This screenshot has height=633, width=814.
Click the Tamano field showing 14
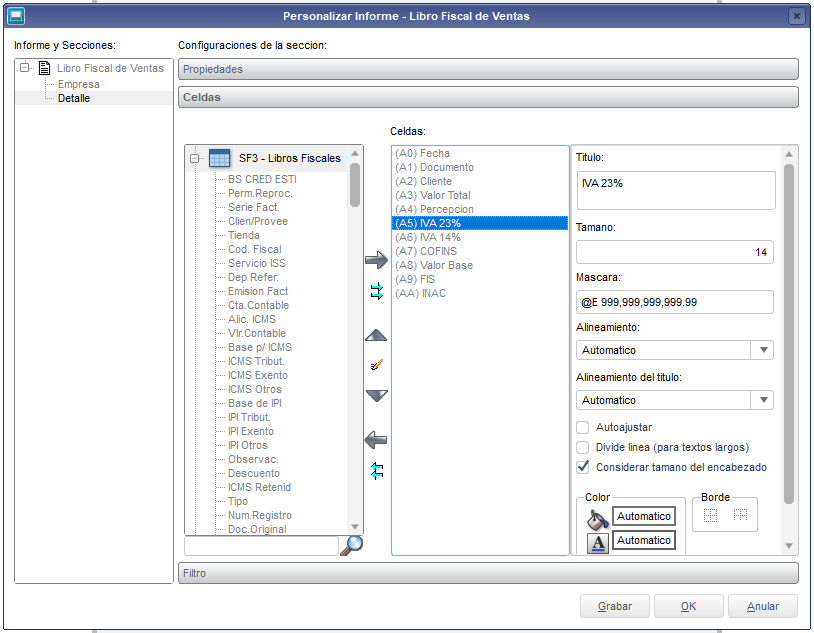pos(674,252)
